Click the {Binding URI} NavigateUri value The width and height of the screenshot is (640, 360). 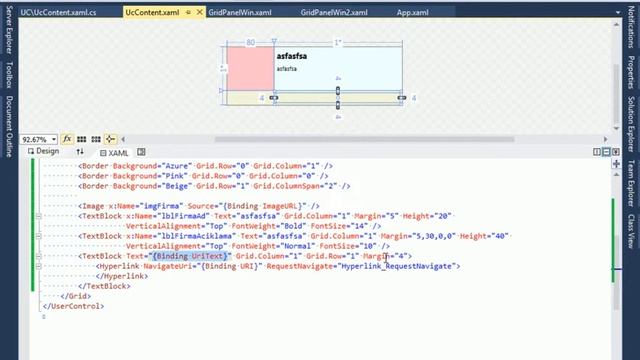click(231, 266)
